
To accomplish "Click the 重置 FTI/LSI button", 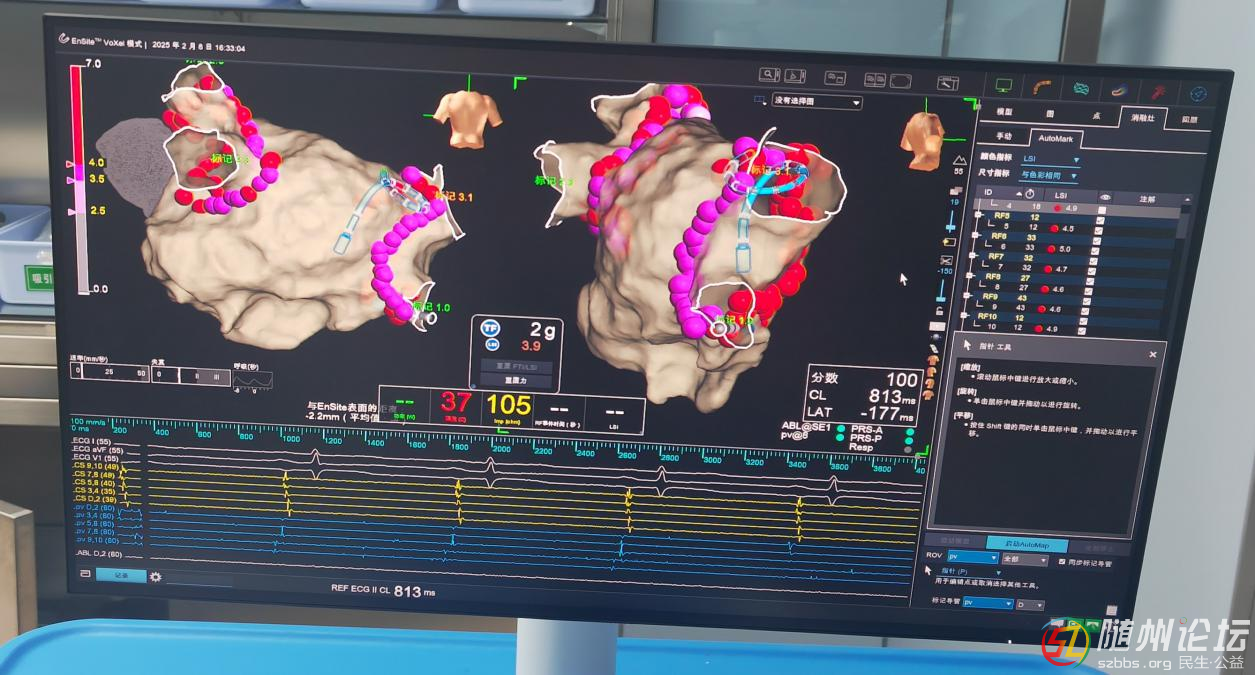I will [x=517, y=366].
